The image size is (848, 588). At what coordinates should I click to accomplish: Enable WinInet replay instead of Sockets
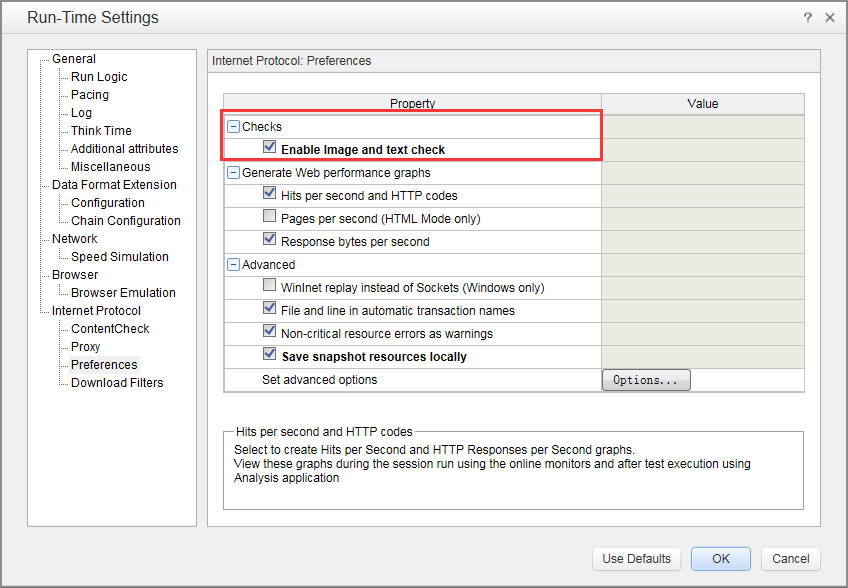(x=269, y=286)
